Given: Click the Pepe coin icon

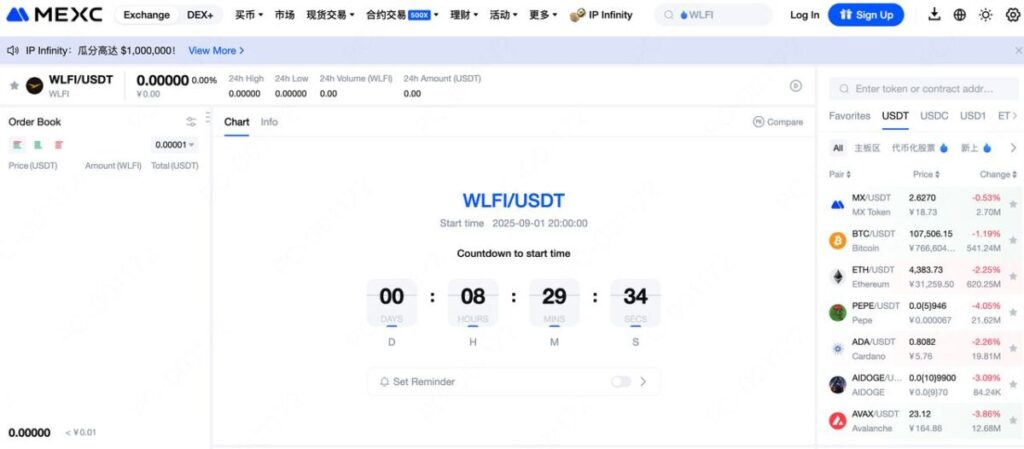Looking at the screenshot, I should point(837,313).
